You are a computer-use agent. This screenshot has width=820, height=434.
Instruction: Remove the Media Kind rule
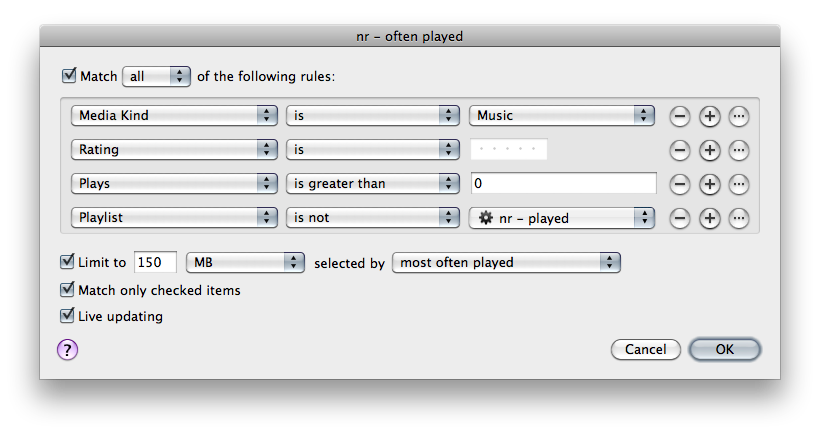tap(679, 116)
